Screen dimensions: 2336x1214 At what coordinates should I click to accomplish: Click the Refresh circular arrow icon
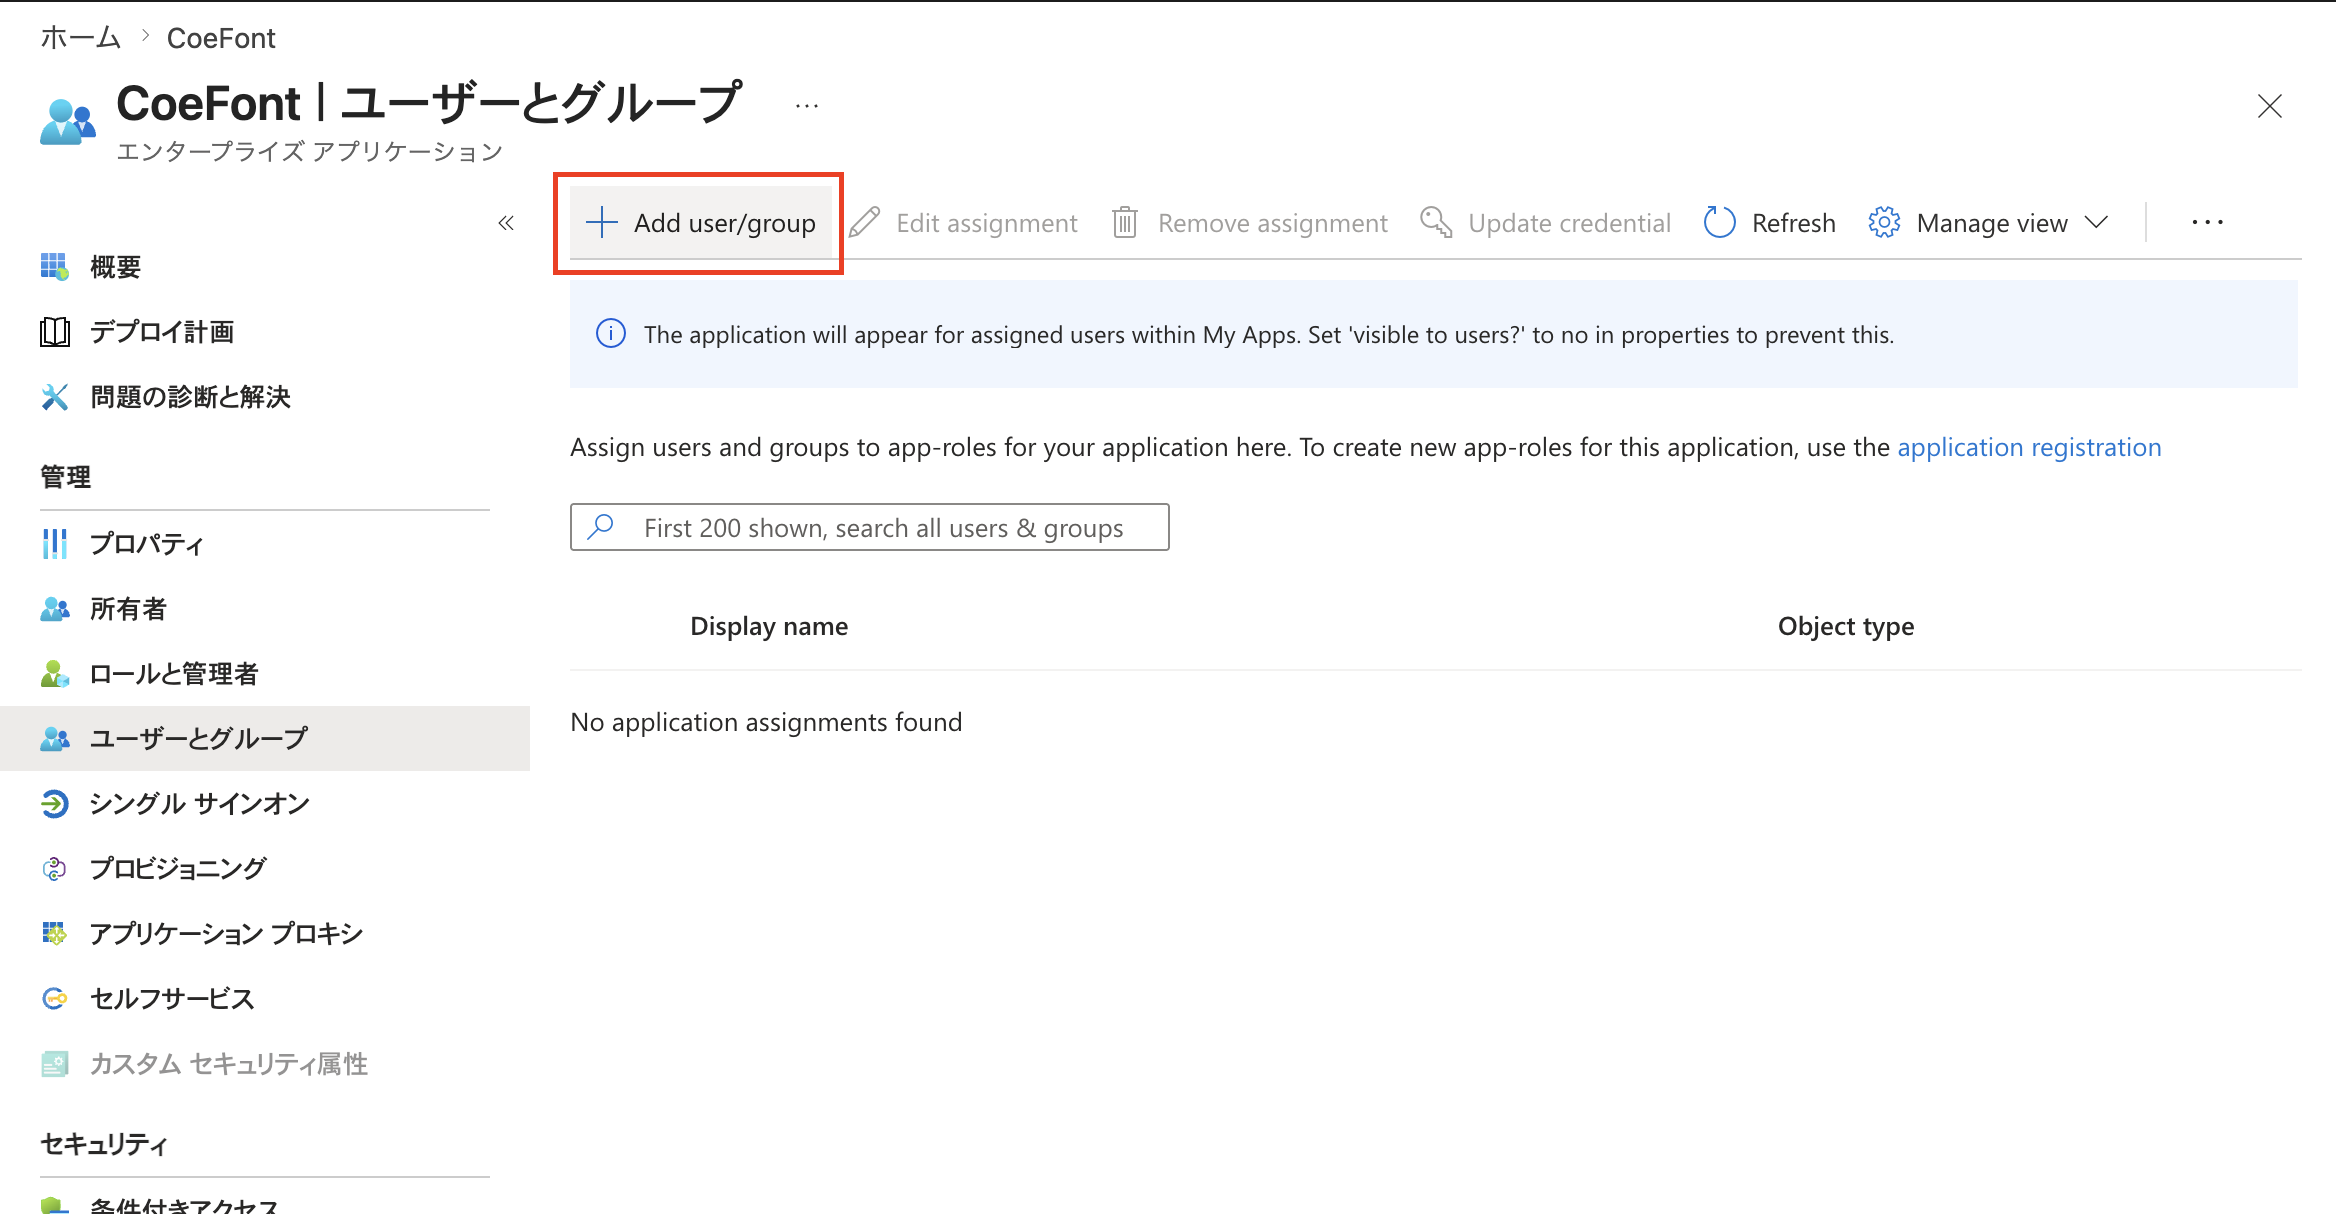coord(1719,222)
